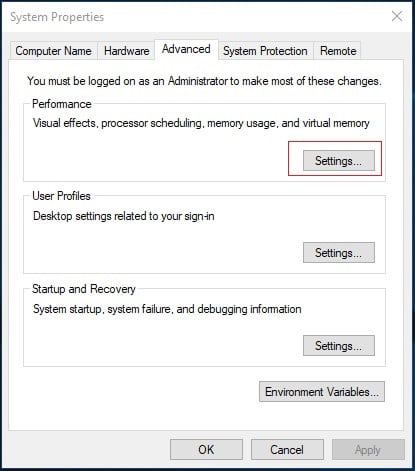The width and height of the screenshot is (415, 471).
Task: Open Performance Settings button
Action: 339,161
